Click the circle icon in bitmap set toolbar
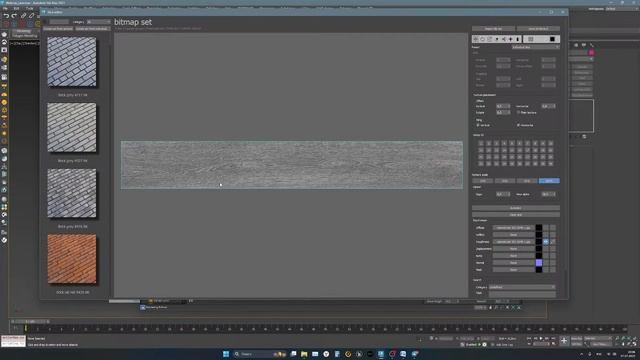640x360 pixels. point(483,39)
